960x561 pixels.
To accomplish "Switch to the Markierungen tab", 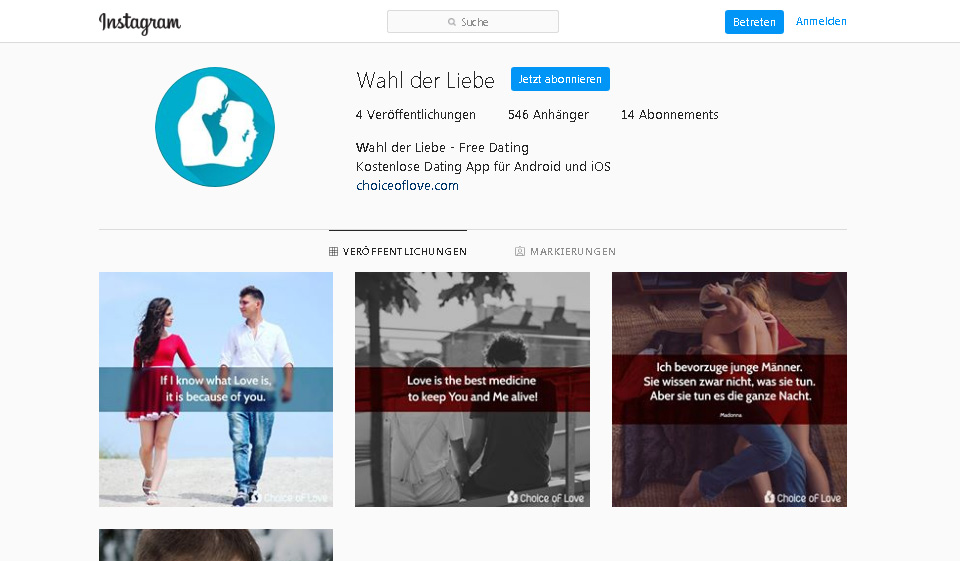I will pos(572,252).
